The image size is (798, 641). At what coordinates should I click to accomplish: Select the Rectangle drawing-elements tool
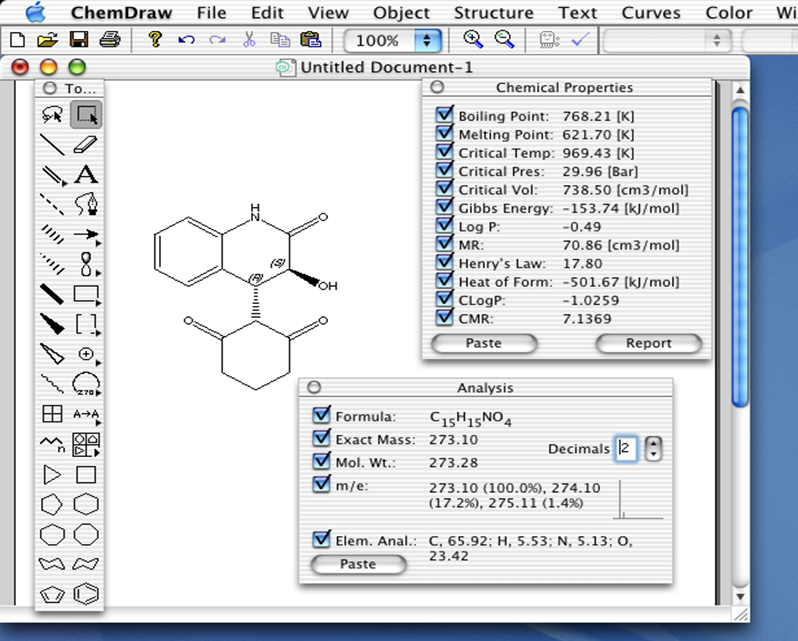point(86,294)
